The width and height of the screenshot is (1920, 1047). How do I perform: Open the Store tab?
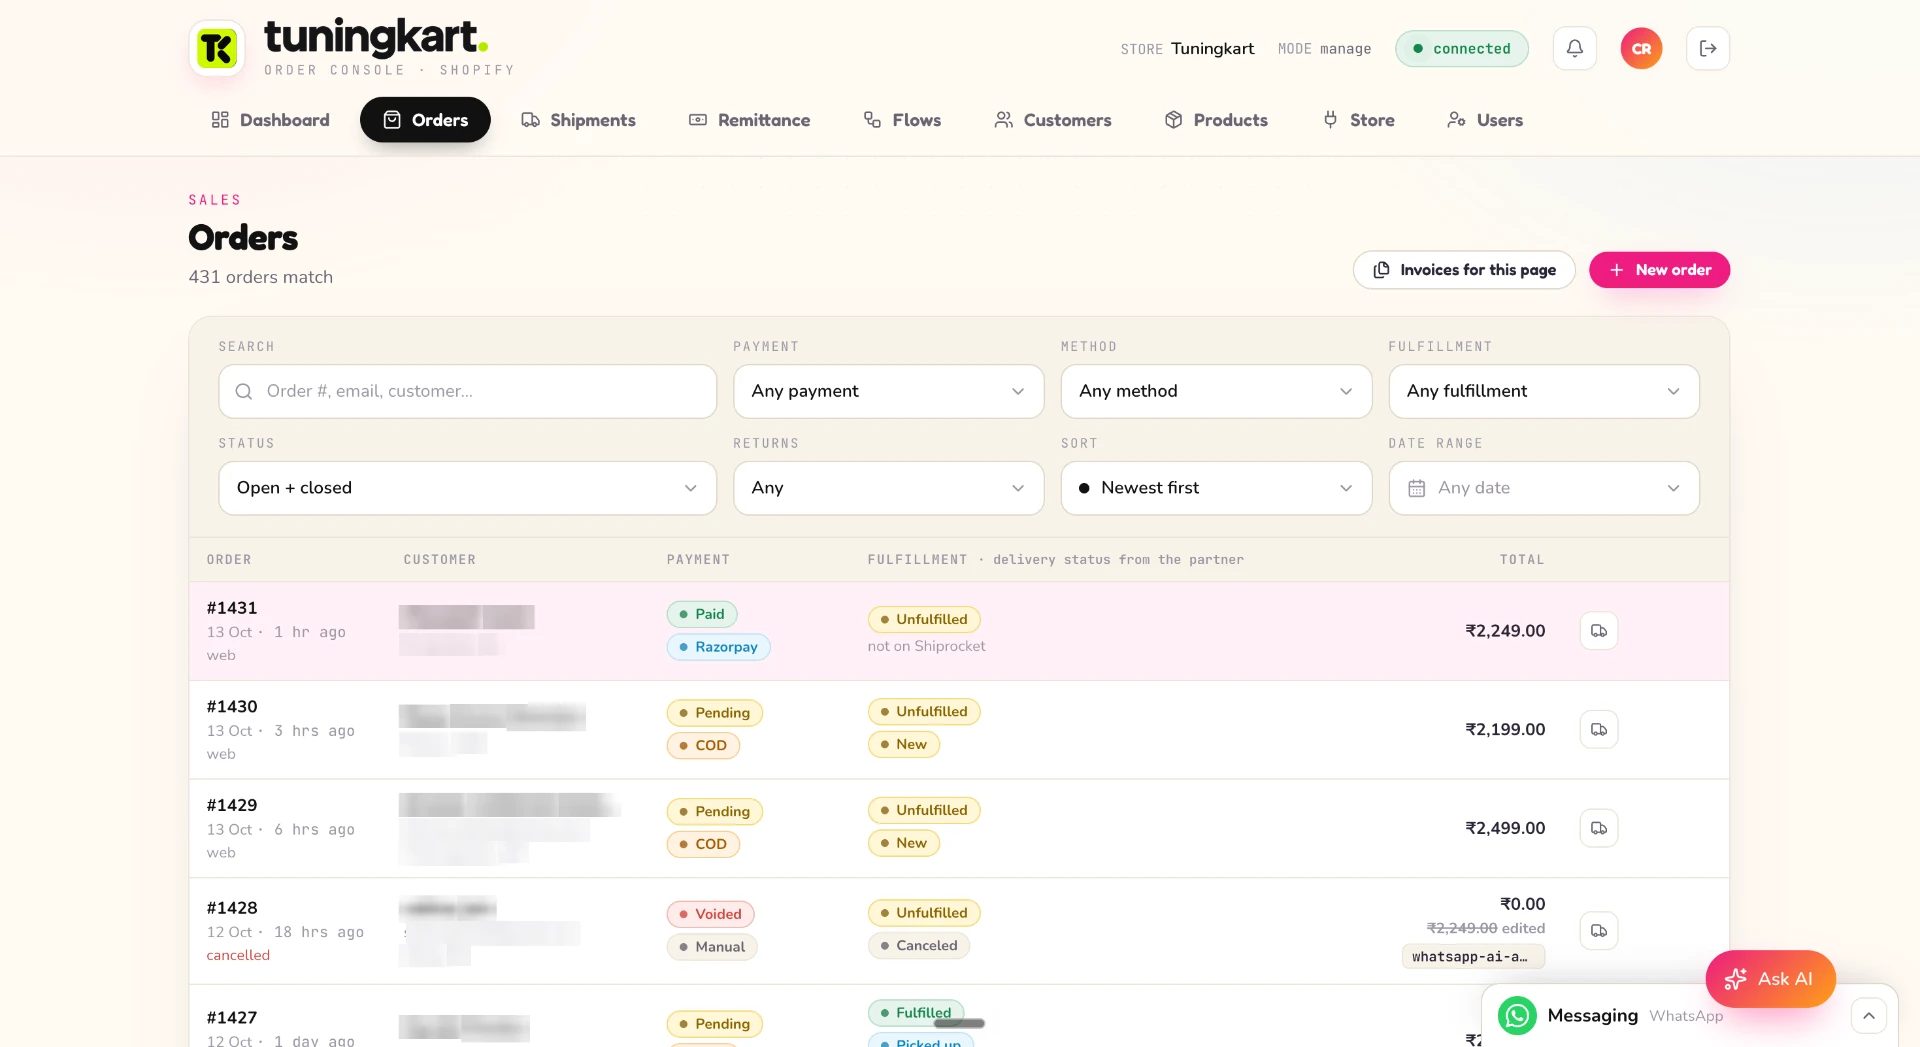(x=1358, y=120)
